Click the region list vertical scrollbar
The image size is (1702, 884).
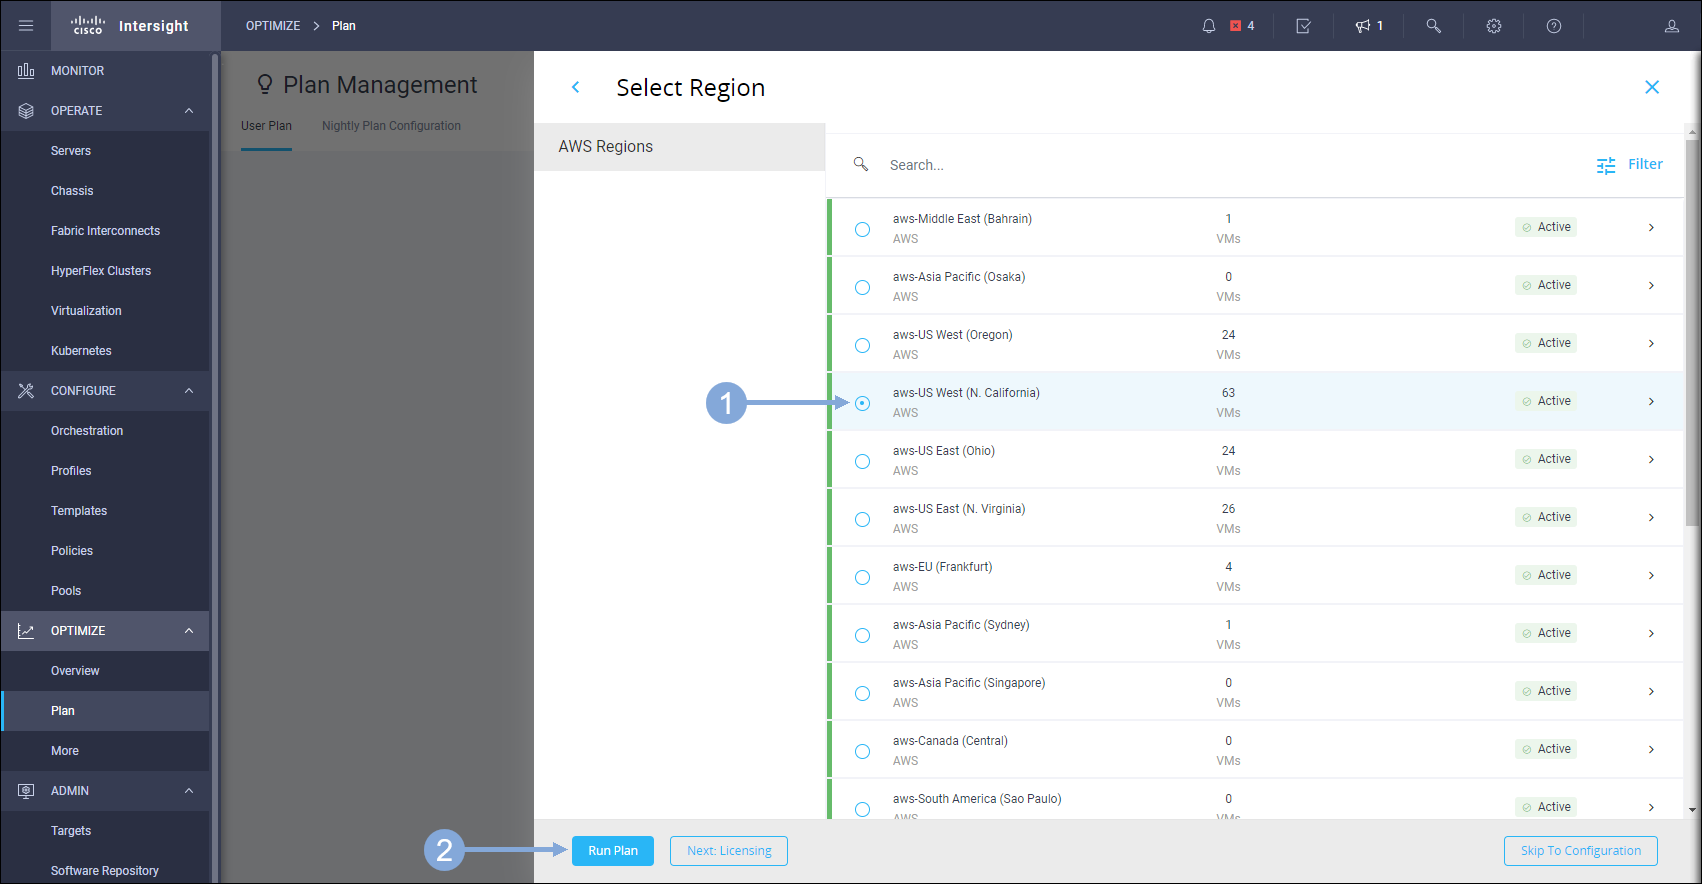[x=1692, y=335]
